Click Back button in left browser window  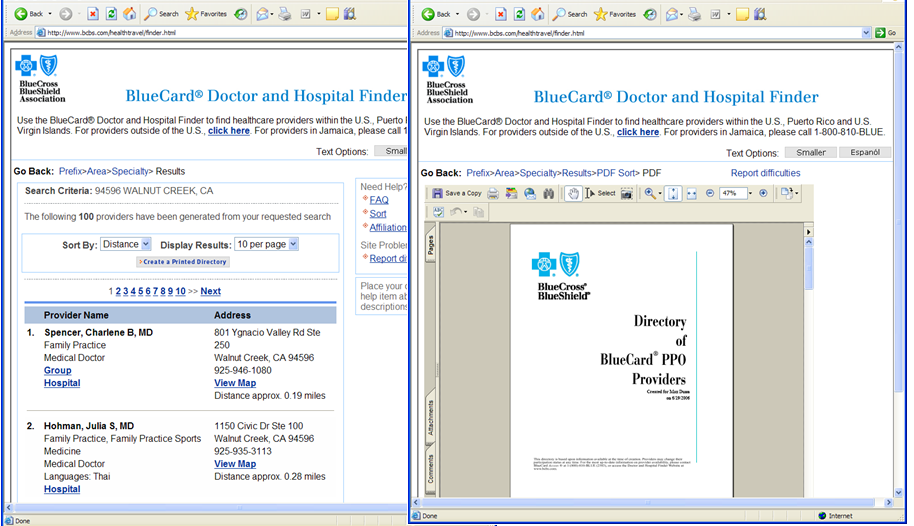point(29,14)
